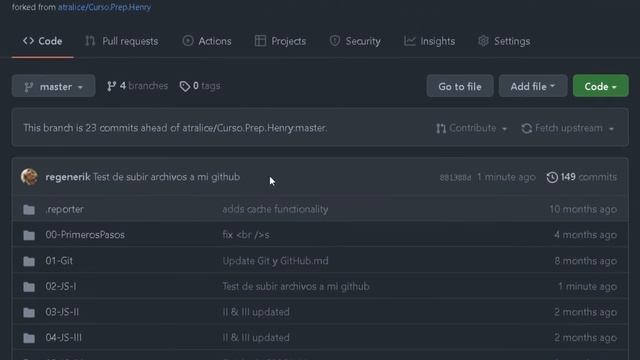Click folder icon beside 01-Git
This screenshot has height=360, width=640.
pyautogui.click(x=29, y=261)
